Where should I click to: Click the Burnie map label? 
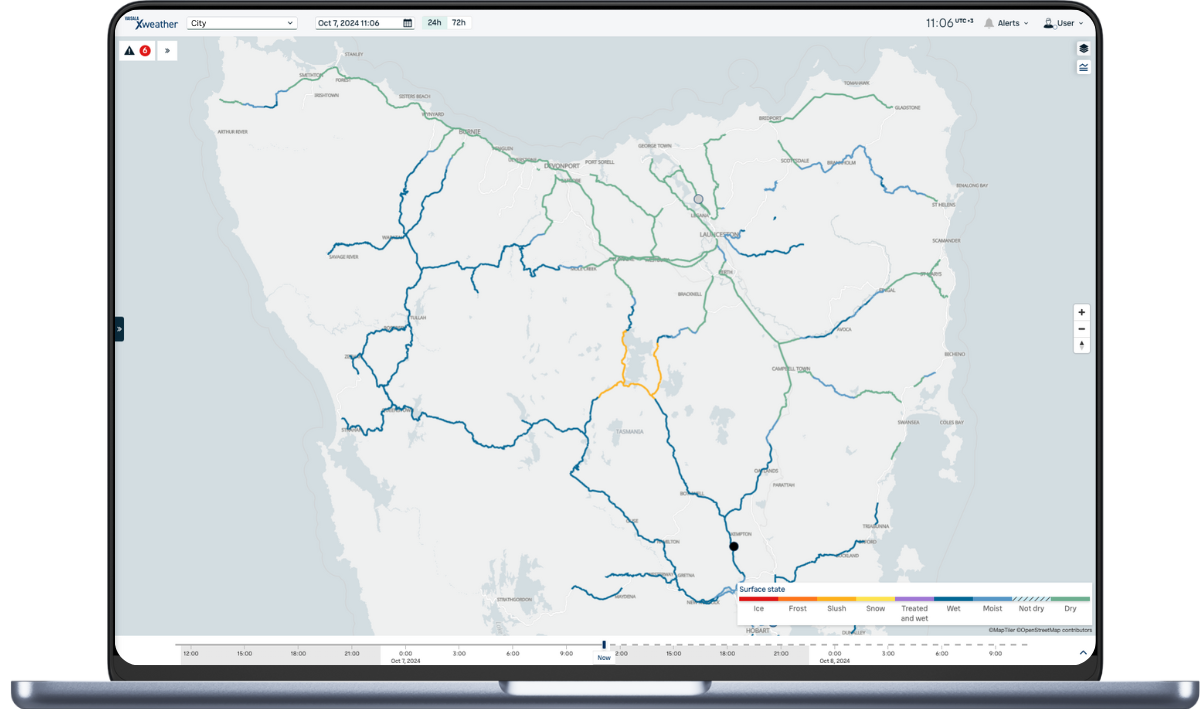point(470,131)
